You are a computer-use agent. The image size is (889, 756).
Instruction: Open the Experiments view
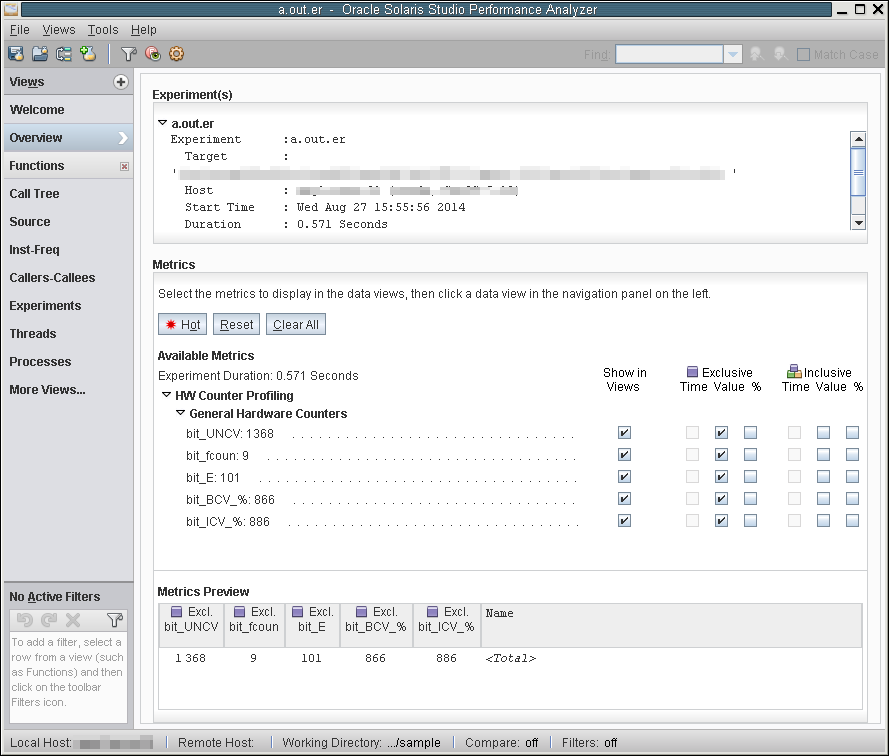68,306
